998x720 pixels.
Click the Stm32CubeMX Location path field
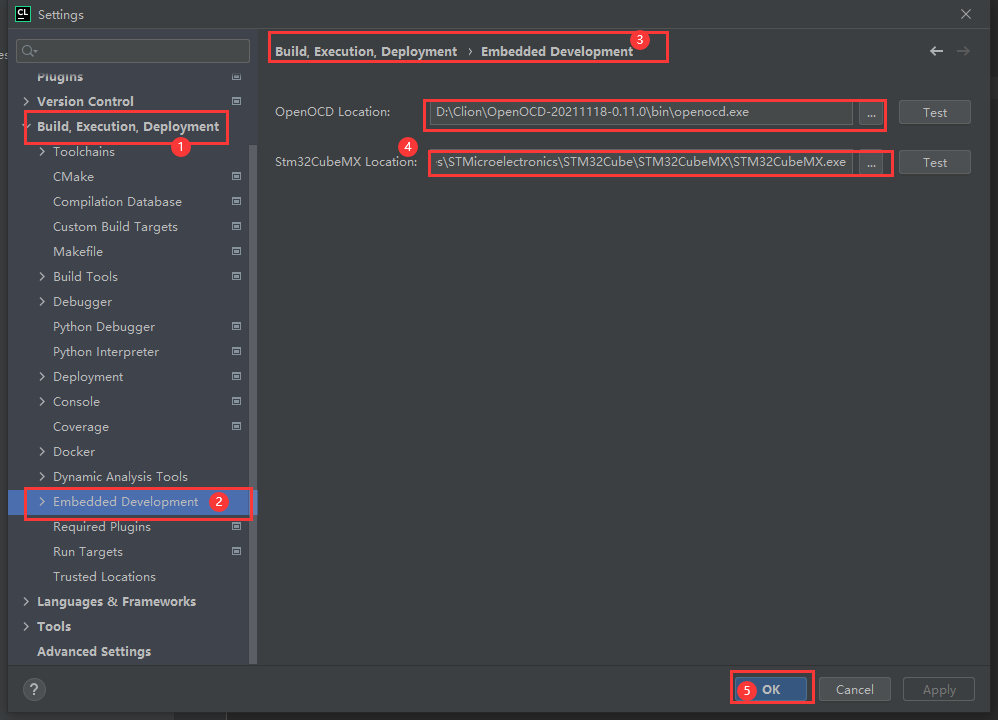tap(641, 162)
